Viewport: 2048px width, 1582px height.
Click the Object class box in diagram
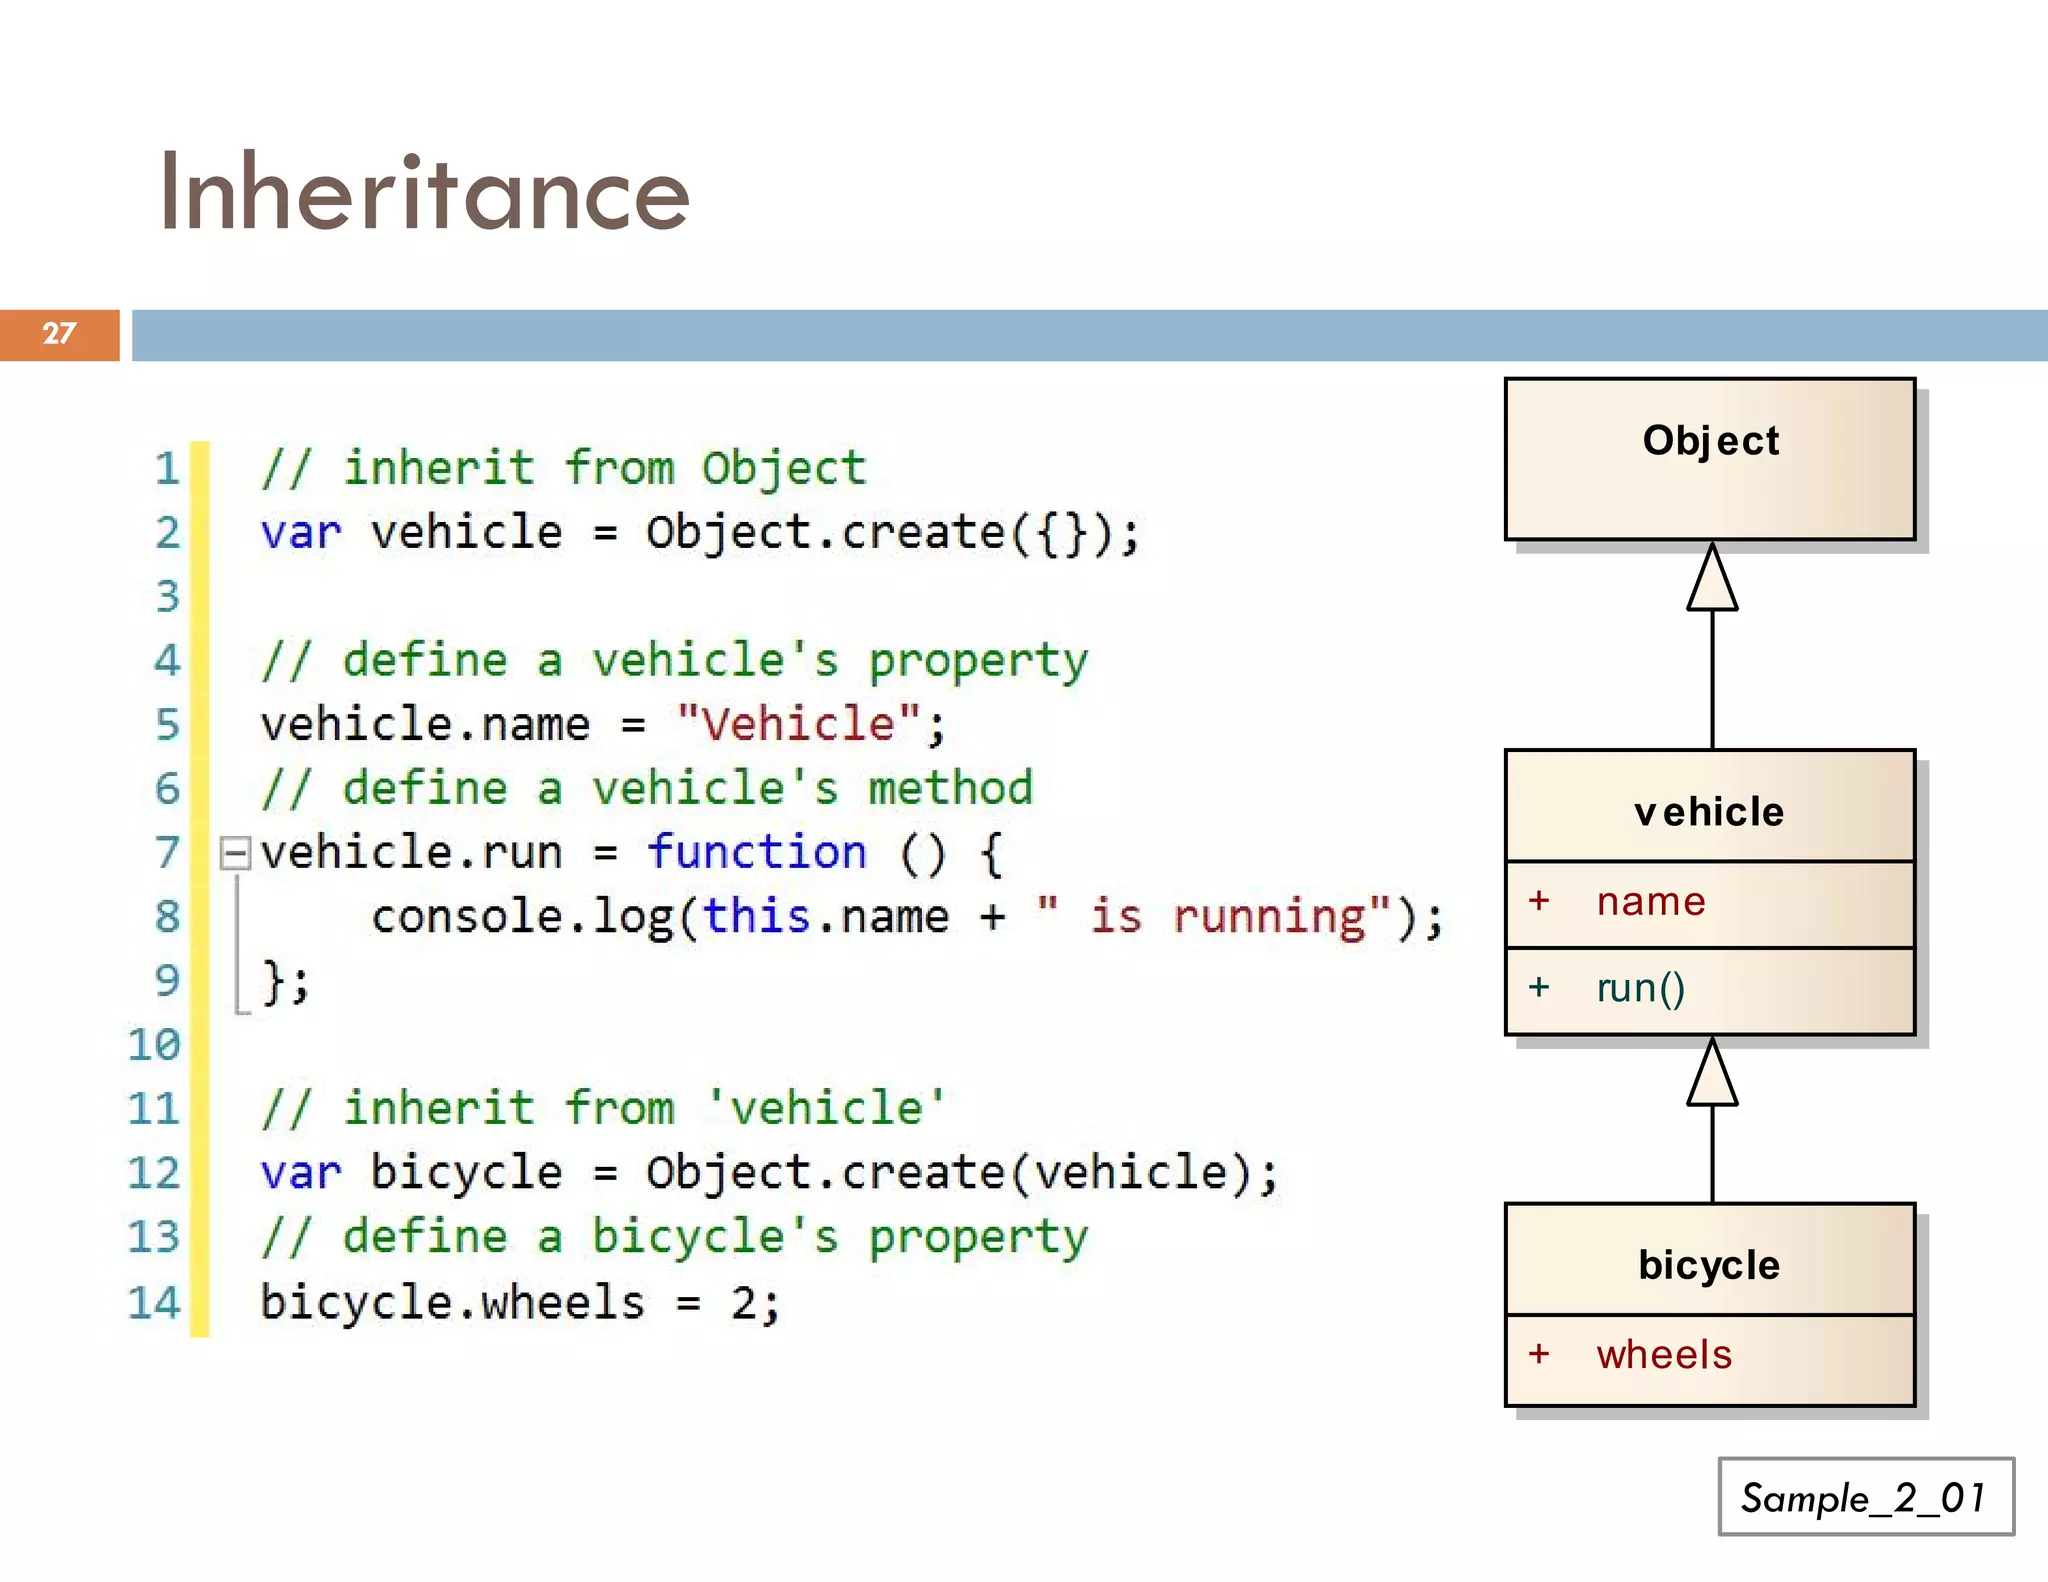(1710, 459)
